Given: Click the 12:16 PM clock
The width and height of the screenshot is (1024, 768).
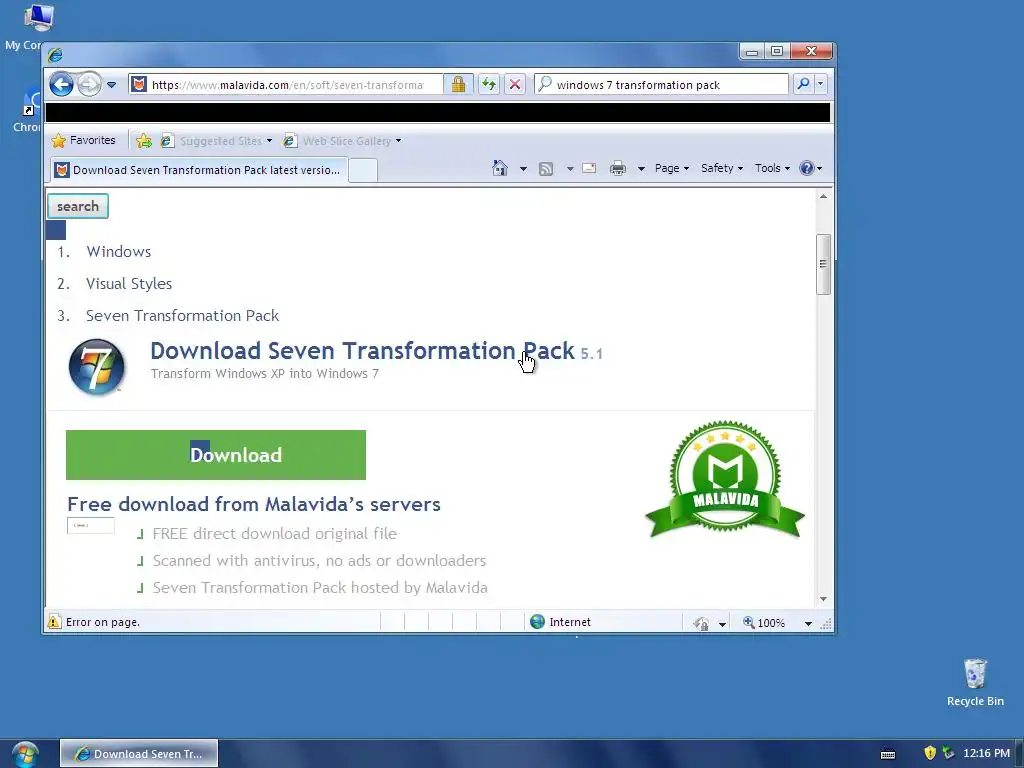Looking at the screenshot, I should [x=986, y=753].
